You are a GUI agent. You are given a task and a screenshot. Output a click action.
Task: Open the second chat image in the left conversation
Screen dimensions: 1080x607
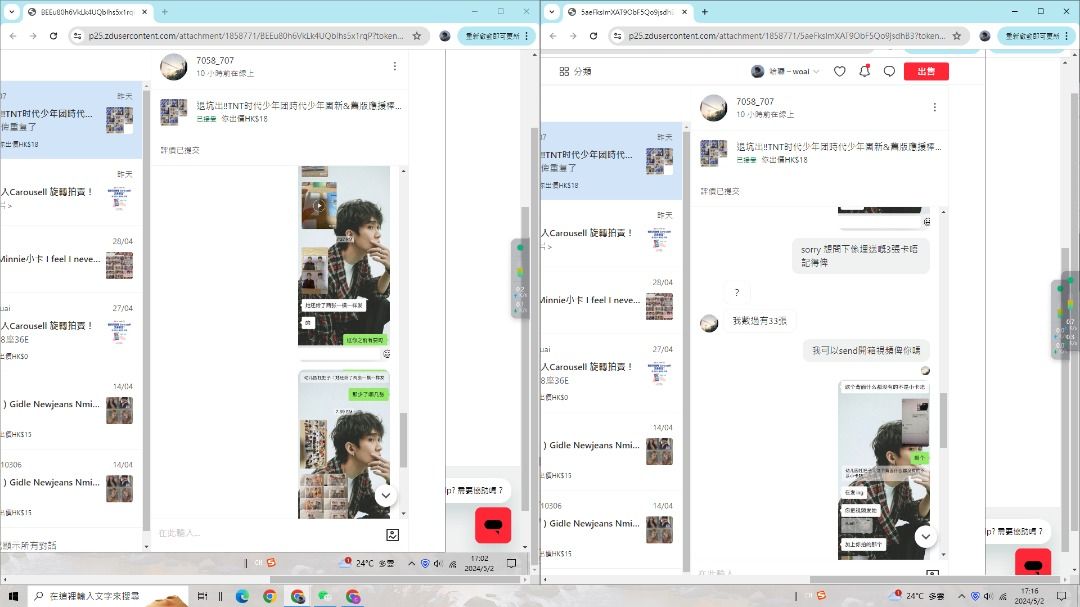click(x=344, y=444)
